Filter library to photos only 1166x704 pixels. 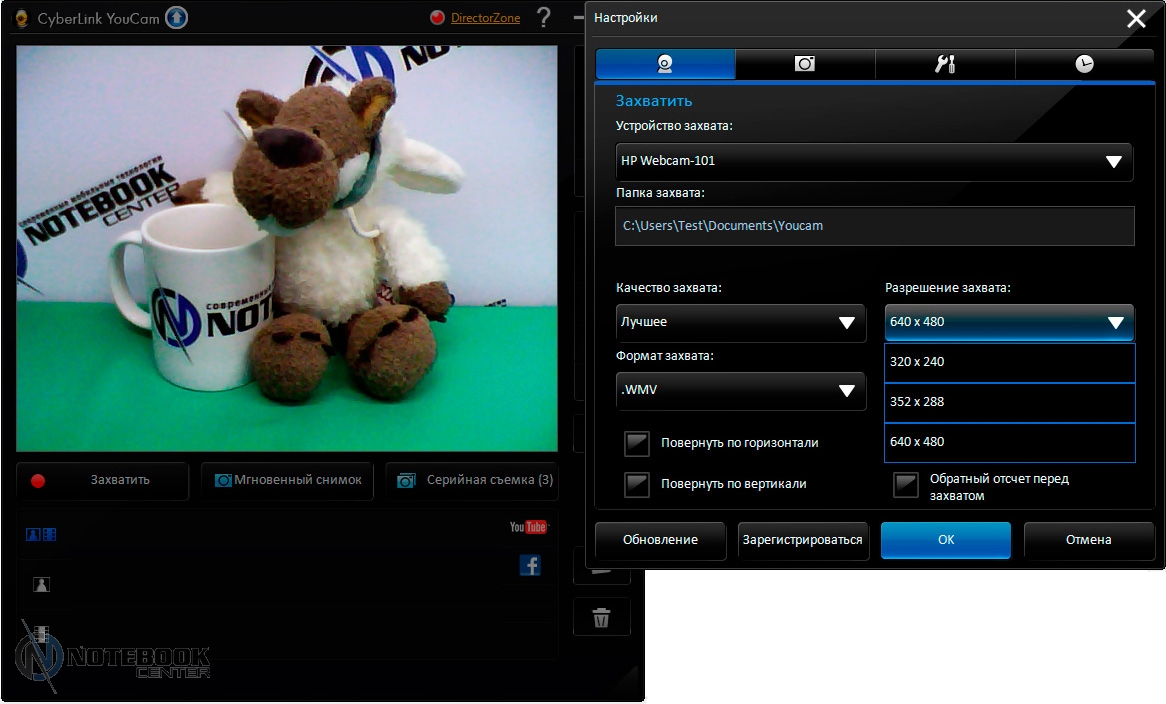pos(41,585)
